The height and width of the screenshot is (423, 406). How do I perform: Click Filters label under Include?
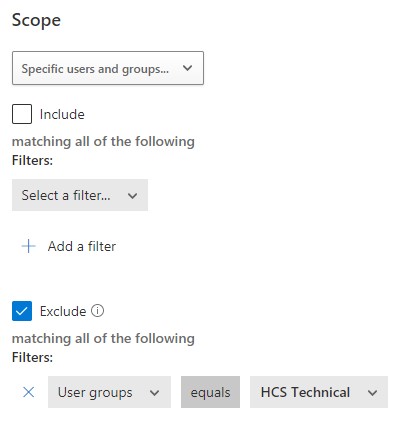click(32, 160)
